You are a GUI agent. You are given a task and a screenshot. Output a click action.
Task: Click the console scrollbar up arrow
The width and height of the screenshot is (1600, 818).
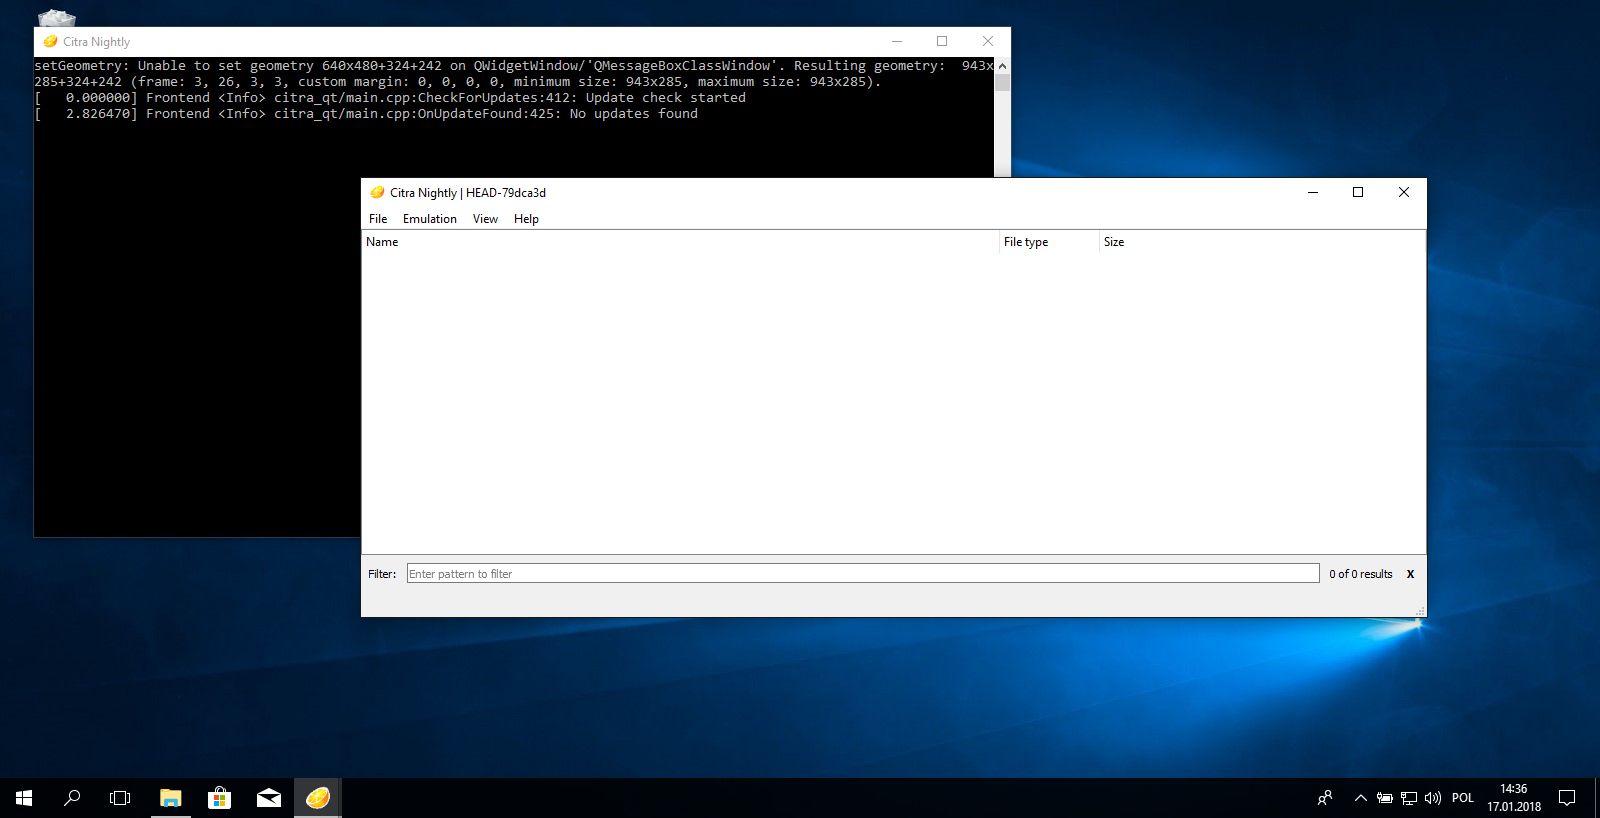(x=1002, y=65)
